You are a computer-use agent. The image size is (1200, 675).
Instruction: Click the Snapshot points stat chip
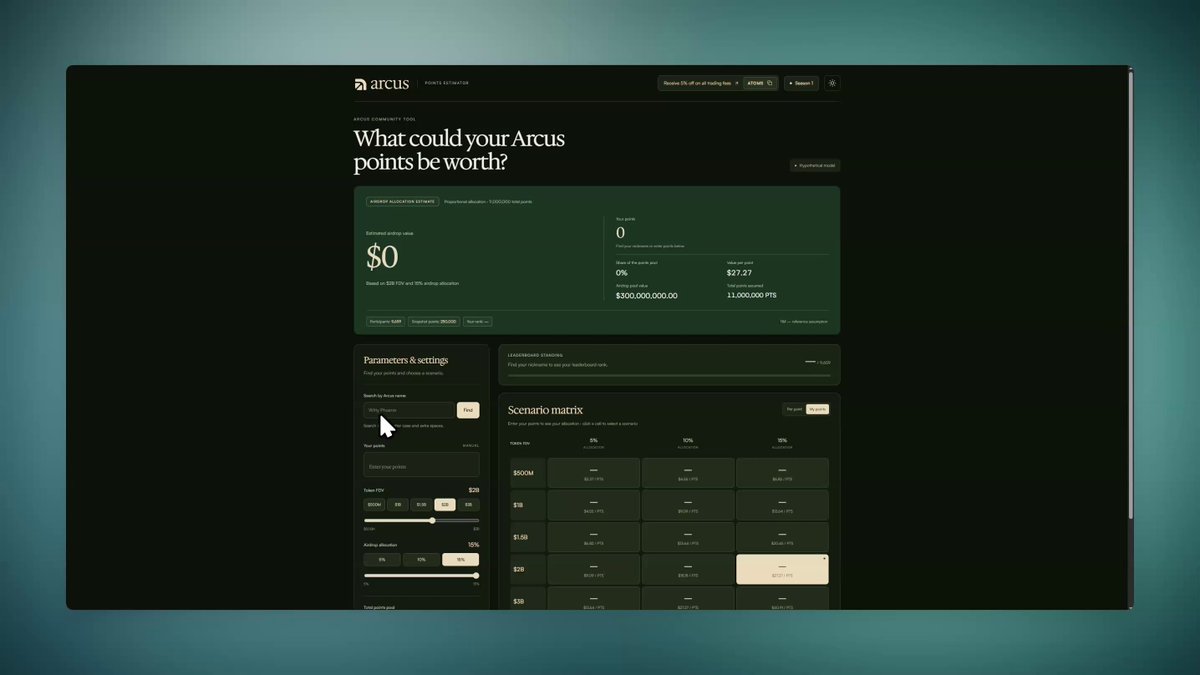coord(434,322)
